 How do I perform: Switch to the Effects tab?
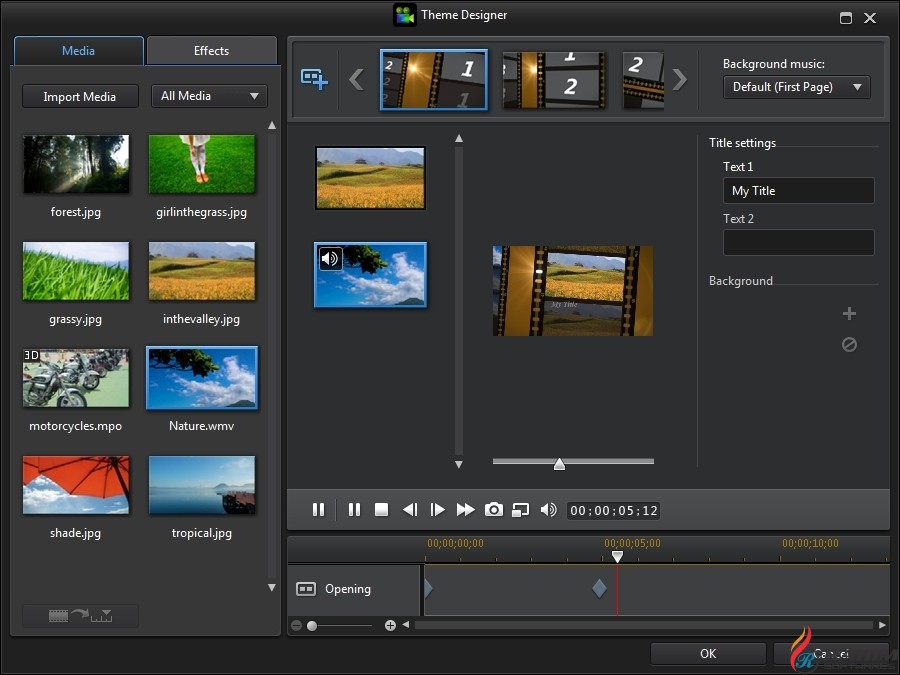click(211, 51)
